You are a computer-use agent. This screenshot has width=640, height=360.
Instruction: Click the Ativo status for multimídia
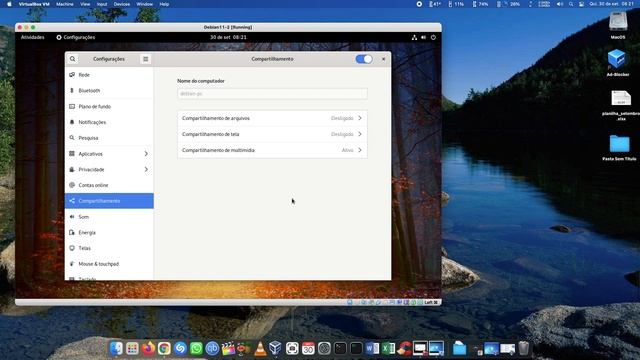(x=347, y=150)
